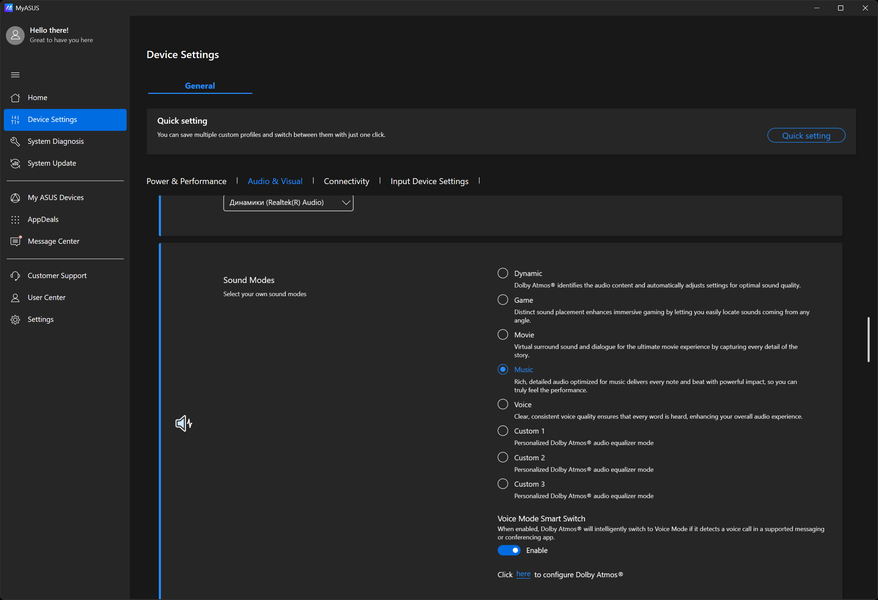
Task: Open My ASUS Devices icon
Action: (x=15, y=198)
